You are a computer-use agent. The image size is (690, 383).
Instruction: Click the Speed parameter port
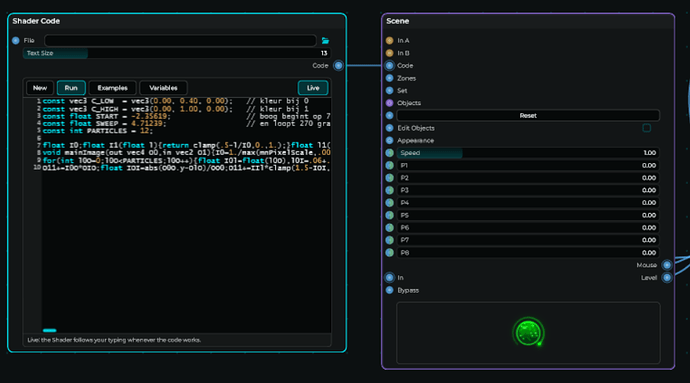point(389,153)
